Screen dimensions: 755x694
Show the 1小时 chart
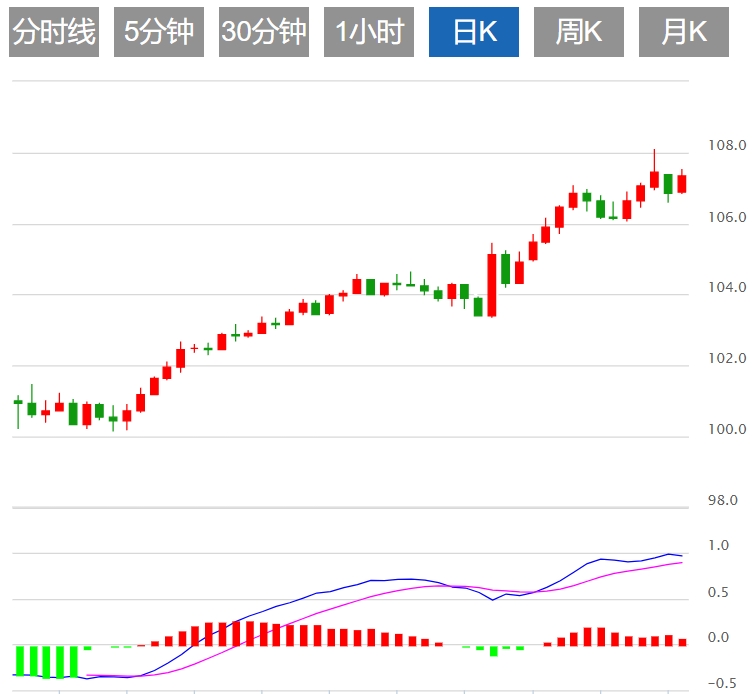pyautogui.click(x=369, y=32)
